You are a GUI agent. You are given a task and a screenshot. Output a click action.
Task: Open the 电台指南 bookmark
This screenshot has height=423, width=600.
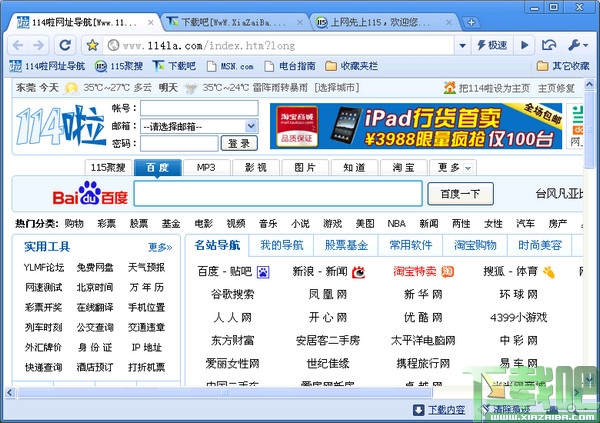point(290,66)
